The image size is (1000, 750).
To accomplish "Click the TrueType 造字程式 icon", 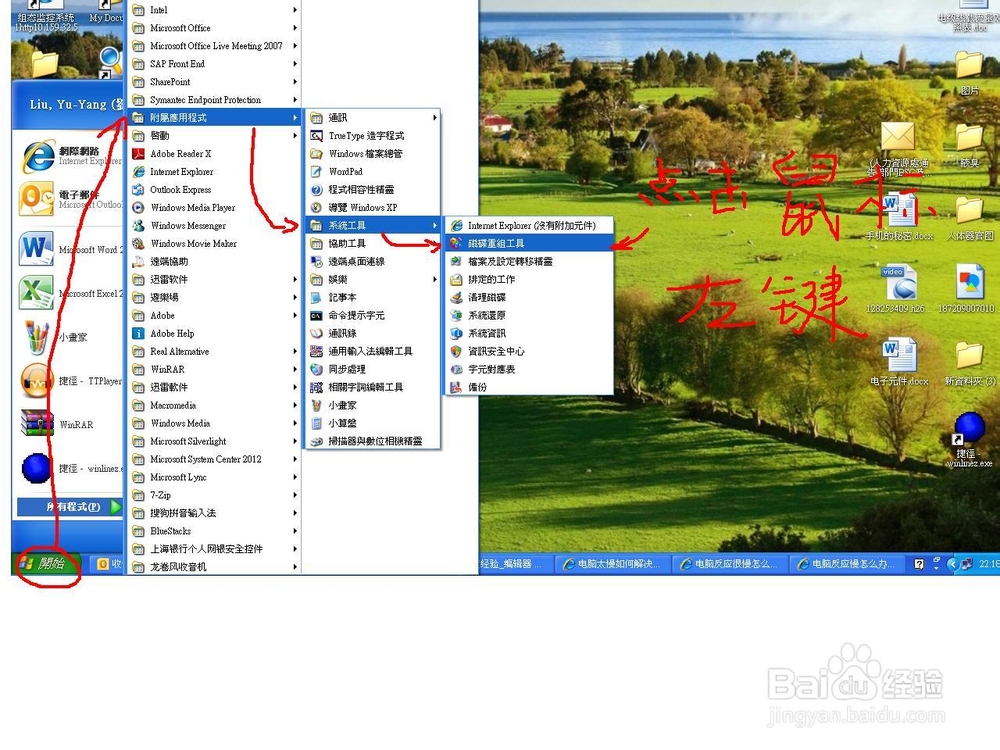I will (316, 136).
